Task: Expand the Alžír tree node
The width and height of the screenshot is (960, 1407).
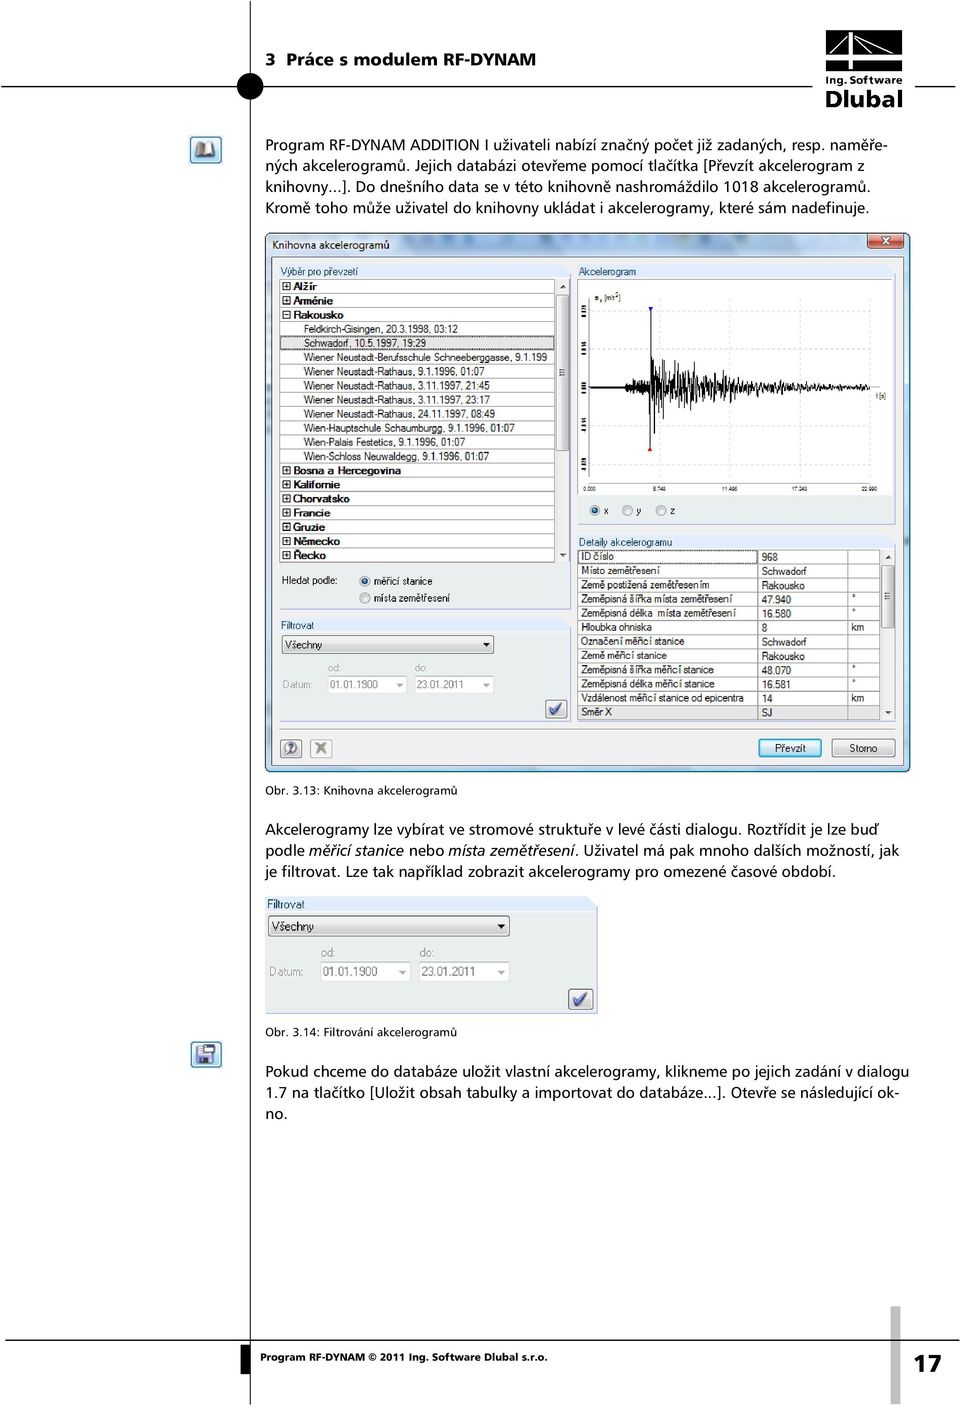Action: pyautogui.click(x=287, y=286)
